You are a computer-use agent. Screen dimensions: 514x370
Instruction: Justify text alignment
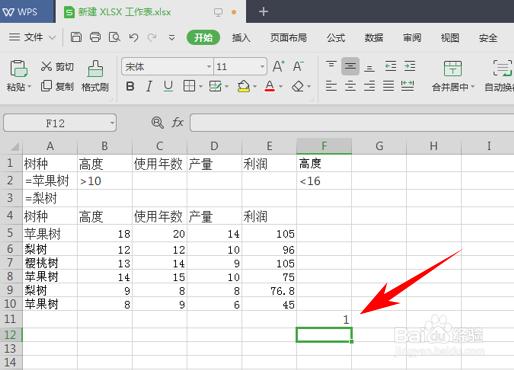[388, 86]
